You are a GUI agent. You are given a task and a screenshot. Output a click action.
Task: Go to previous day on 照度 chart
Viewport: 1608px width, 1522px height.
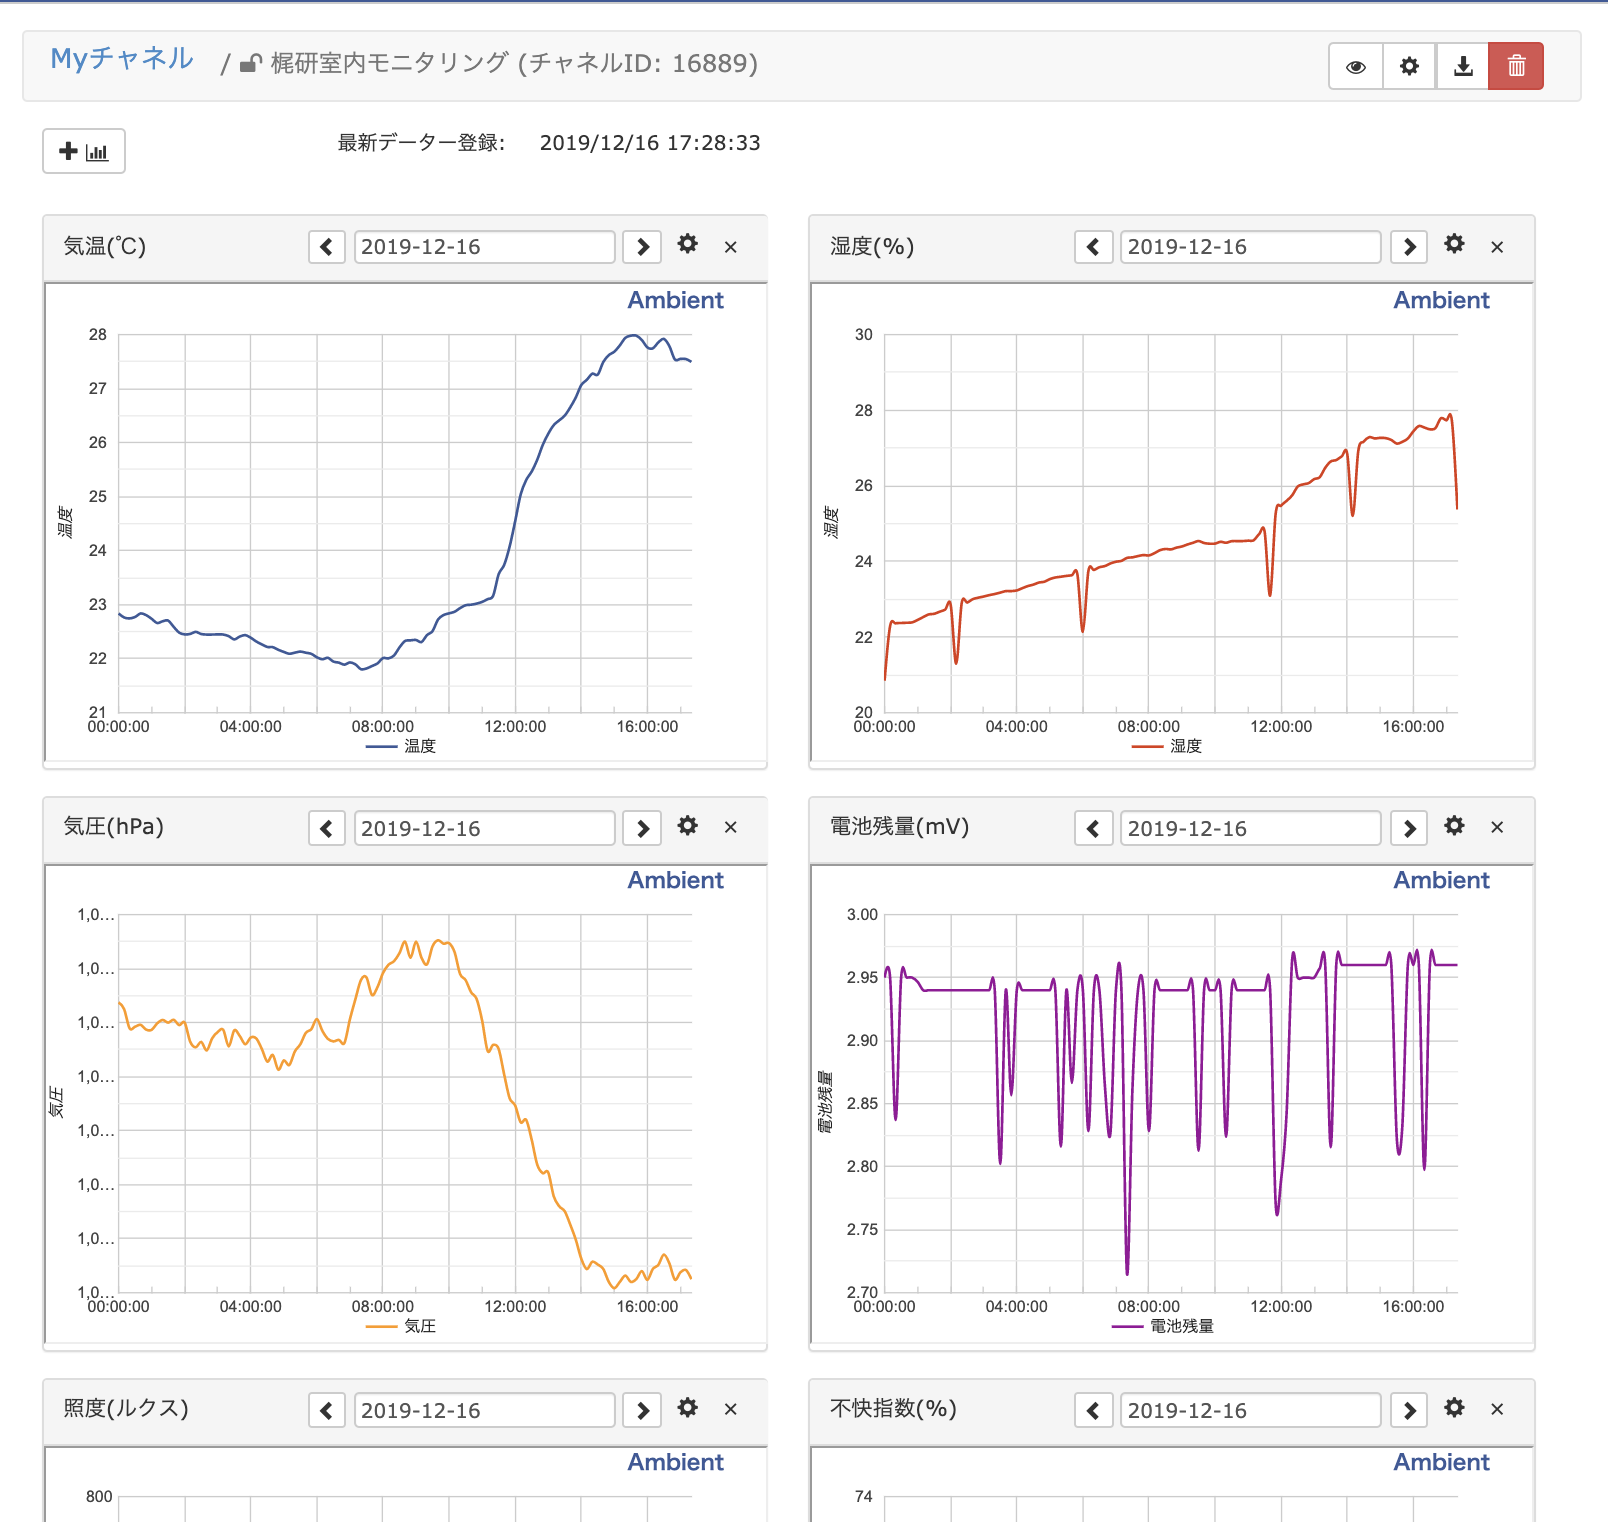coord(327,1411)
